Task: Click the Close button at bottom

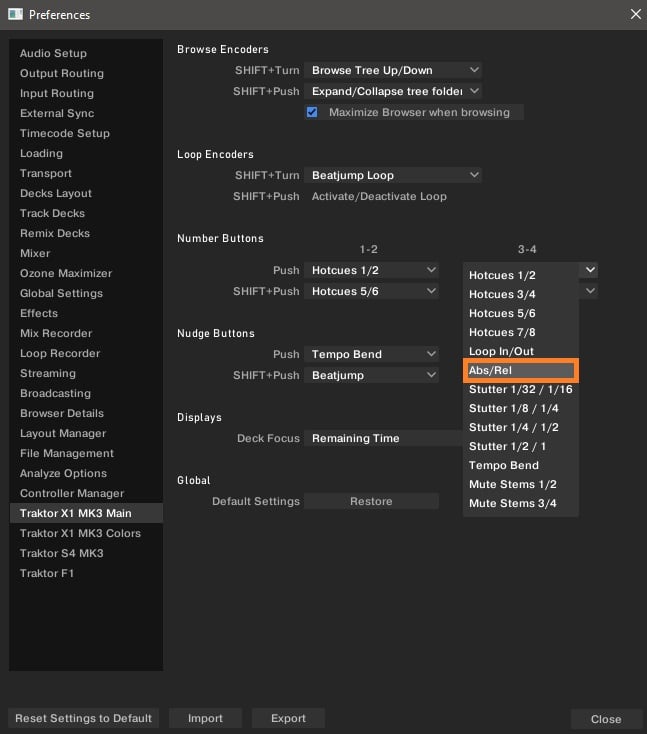Action: (x=606, y=719)
